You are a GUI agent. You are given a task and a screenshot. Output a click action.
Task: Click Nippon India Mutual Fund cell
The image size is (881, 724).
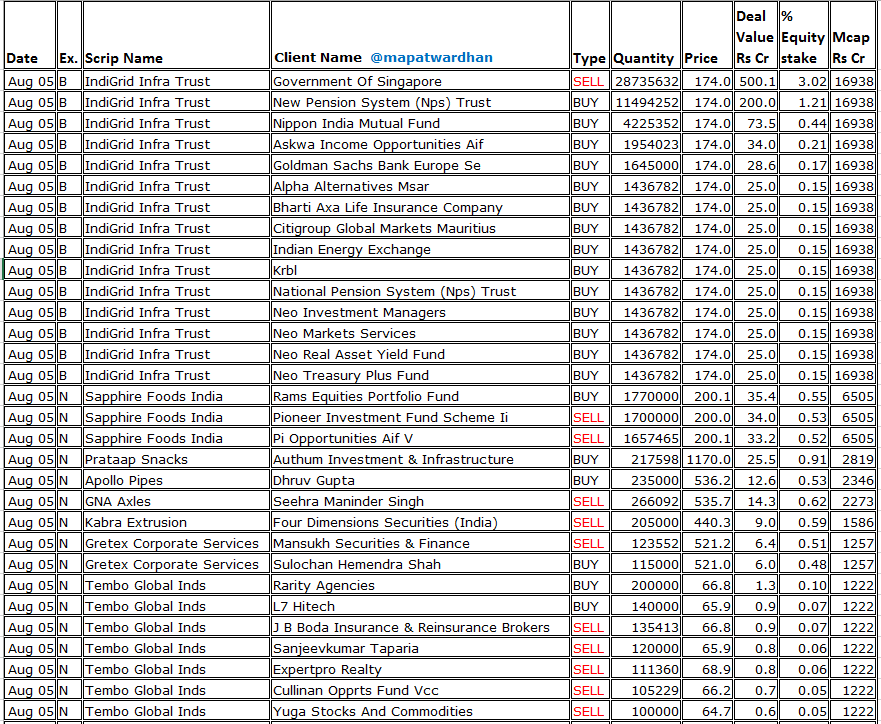coord(420,124)
